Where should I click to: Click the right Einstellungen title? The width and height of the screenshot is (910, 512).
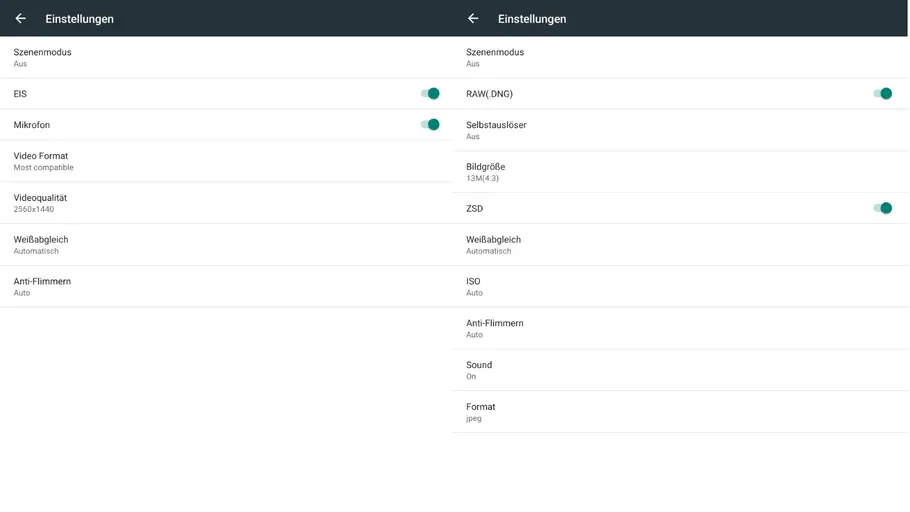coord(532,19)
